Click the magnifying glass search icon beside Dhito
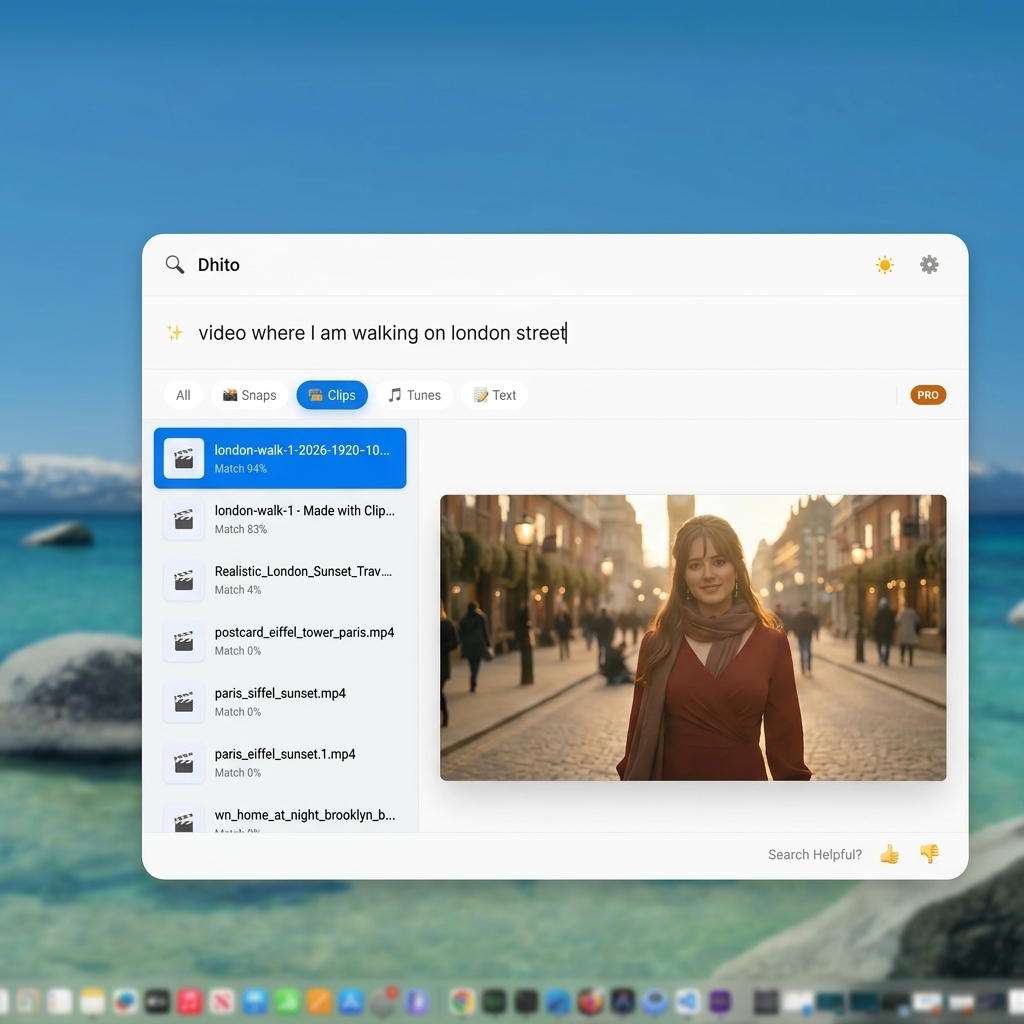The width and height of the screenshot is (1024, 1024). click(x=174, y=264)
